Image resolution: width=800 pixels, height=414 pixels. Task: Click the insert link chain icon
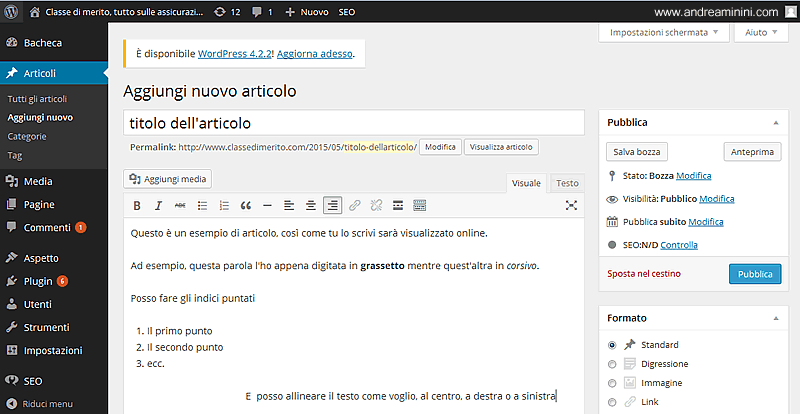tap(355, 205)
